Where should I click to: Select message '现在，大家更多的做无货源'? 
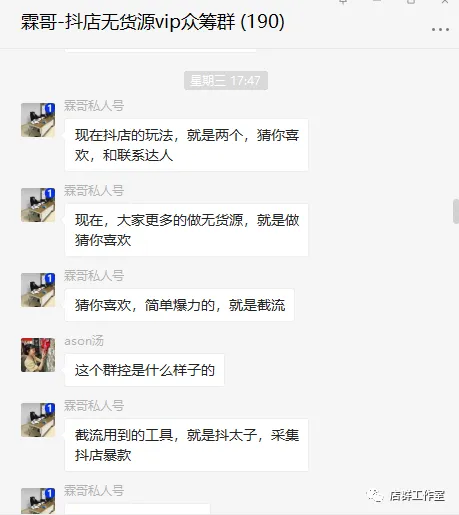click(186, 230)
